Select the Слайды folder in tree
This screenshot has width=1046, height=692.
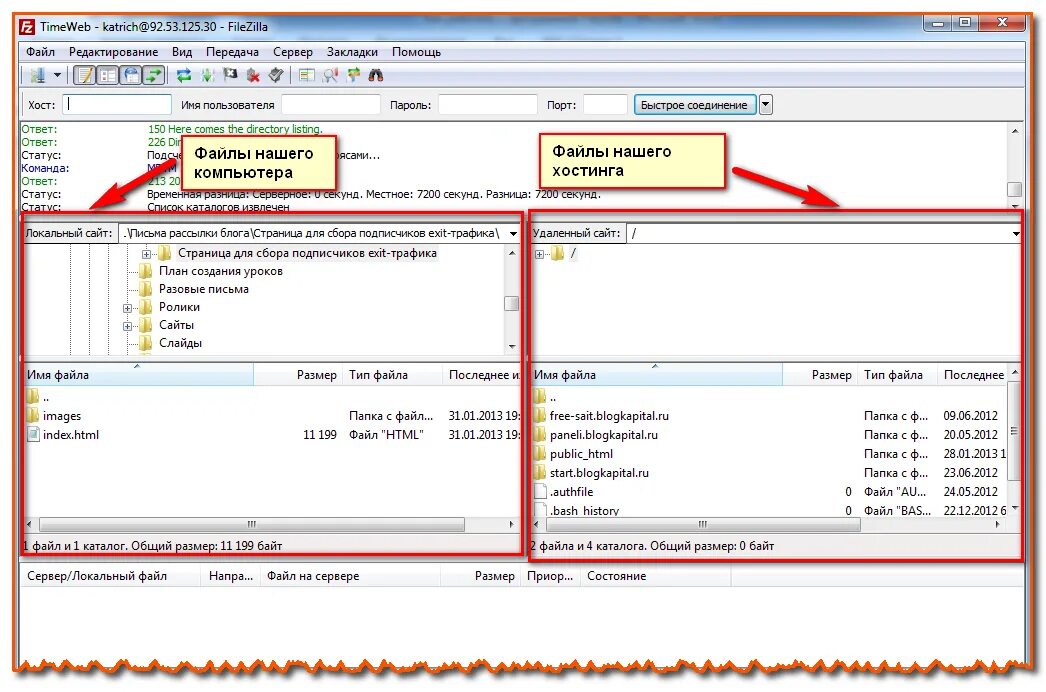(180, 343)
